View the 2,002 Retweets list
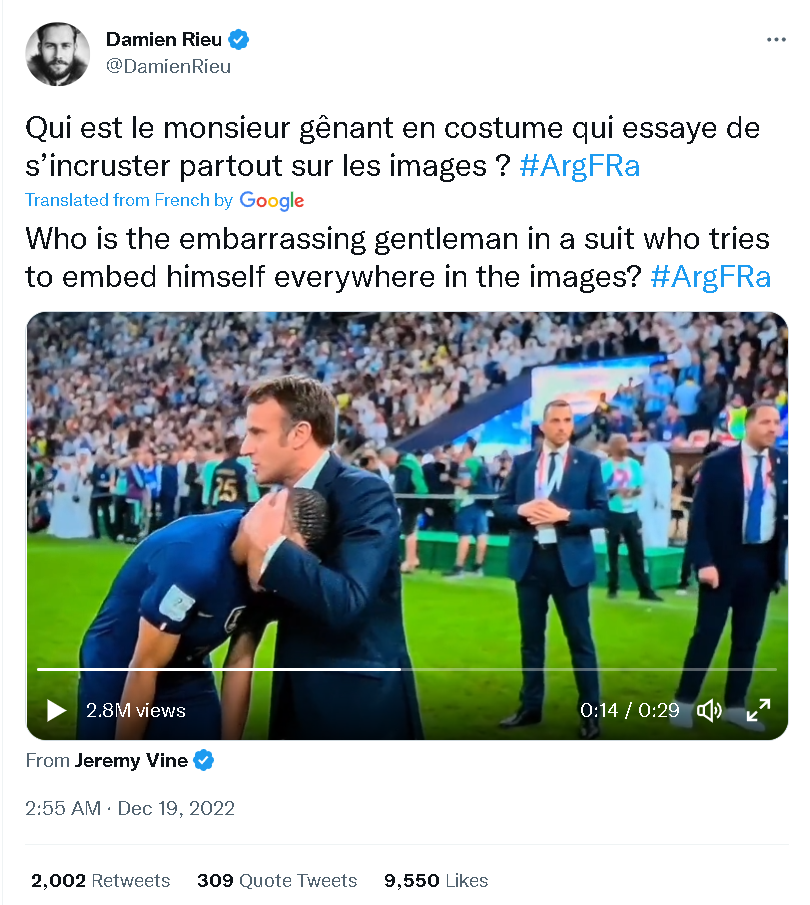 coord(100,881)
